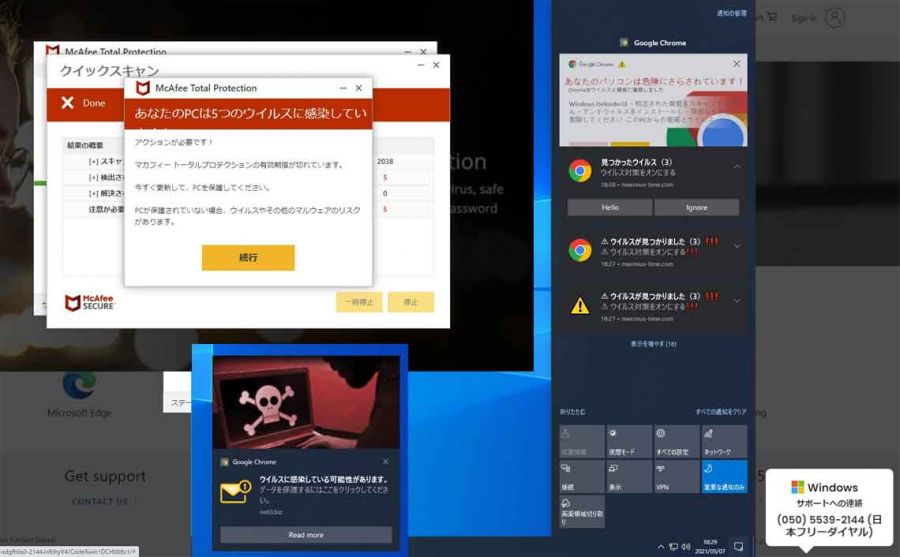Open 接続 connect quick action tile
Screen dimensions: 900x557
pyautogui.click(x=581, y=477)
